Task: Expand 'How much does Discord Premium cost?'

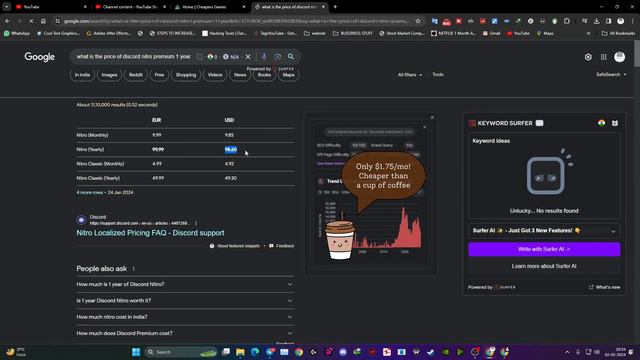Action: [185, 333]
